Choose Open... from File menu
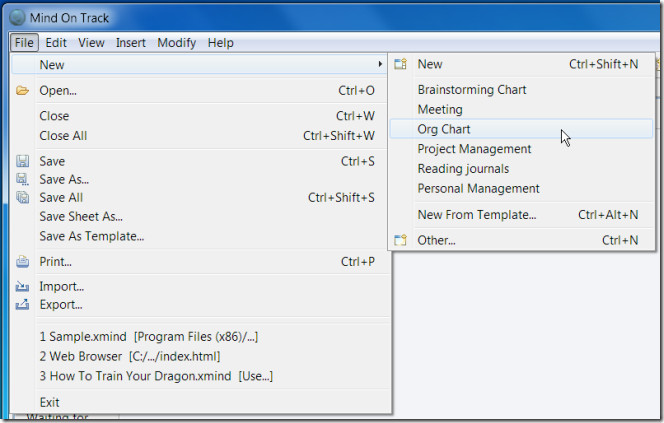This screenshot has width=664, height=423. pos(199,91)
